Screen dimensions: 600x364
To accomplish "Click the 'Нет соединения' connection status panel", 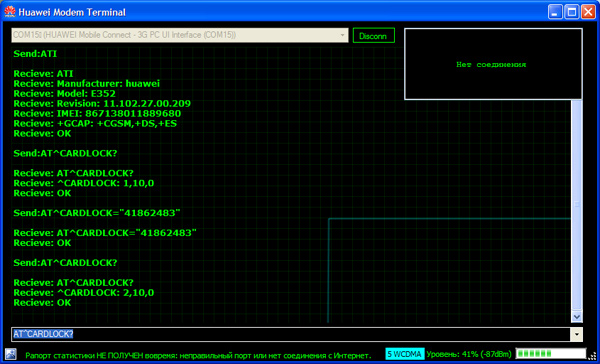I will (x=493, y=64).
